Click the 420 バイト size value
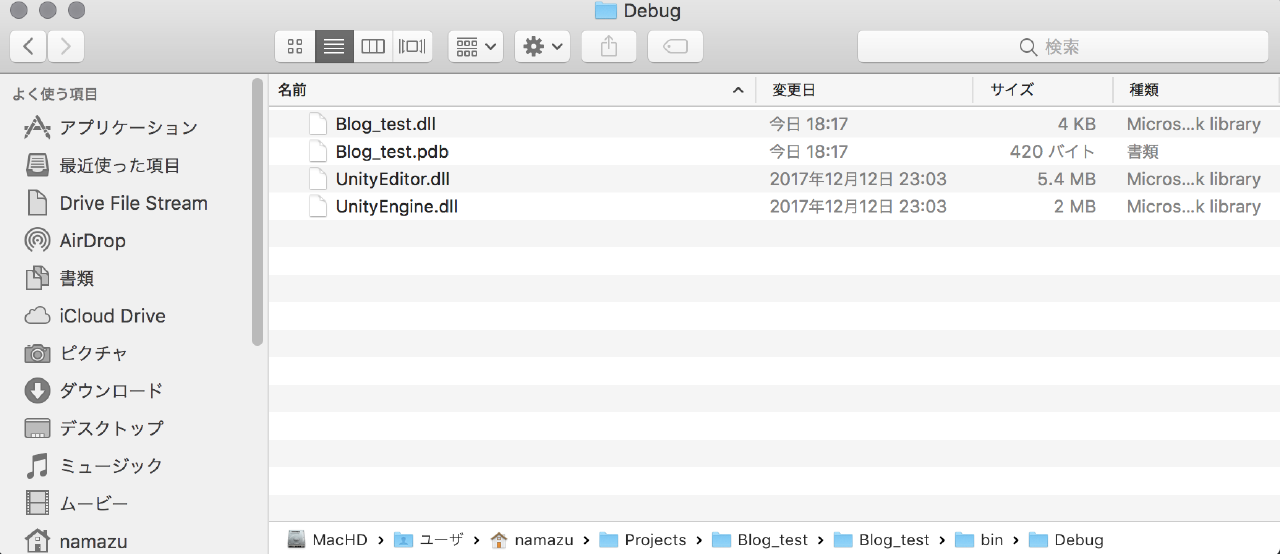The width and height of the screenshot is (1280, 554). click(x=1052, y=152)
